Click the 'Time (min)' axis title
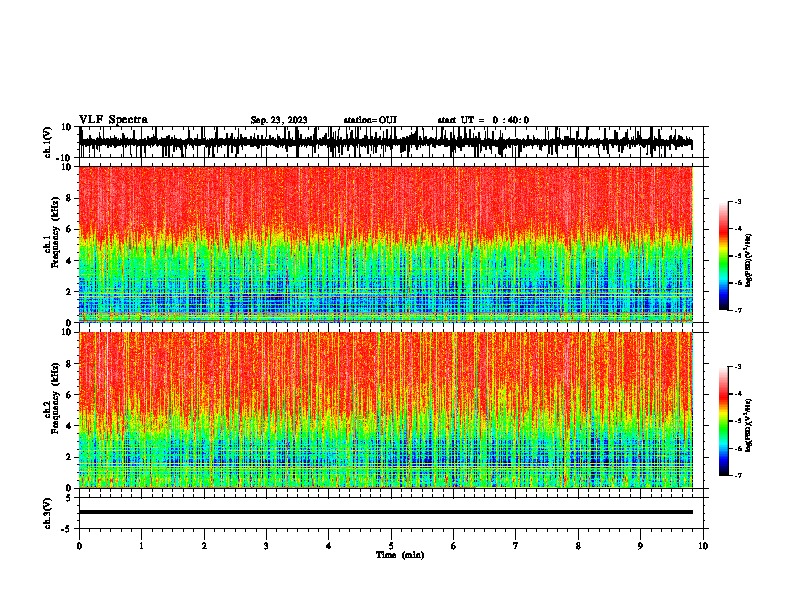The height and width of the screenshot is (612, 792). click(x=400, y=555)
